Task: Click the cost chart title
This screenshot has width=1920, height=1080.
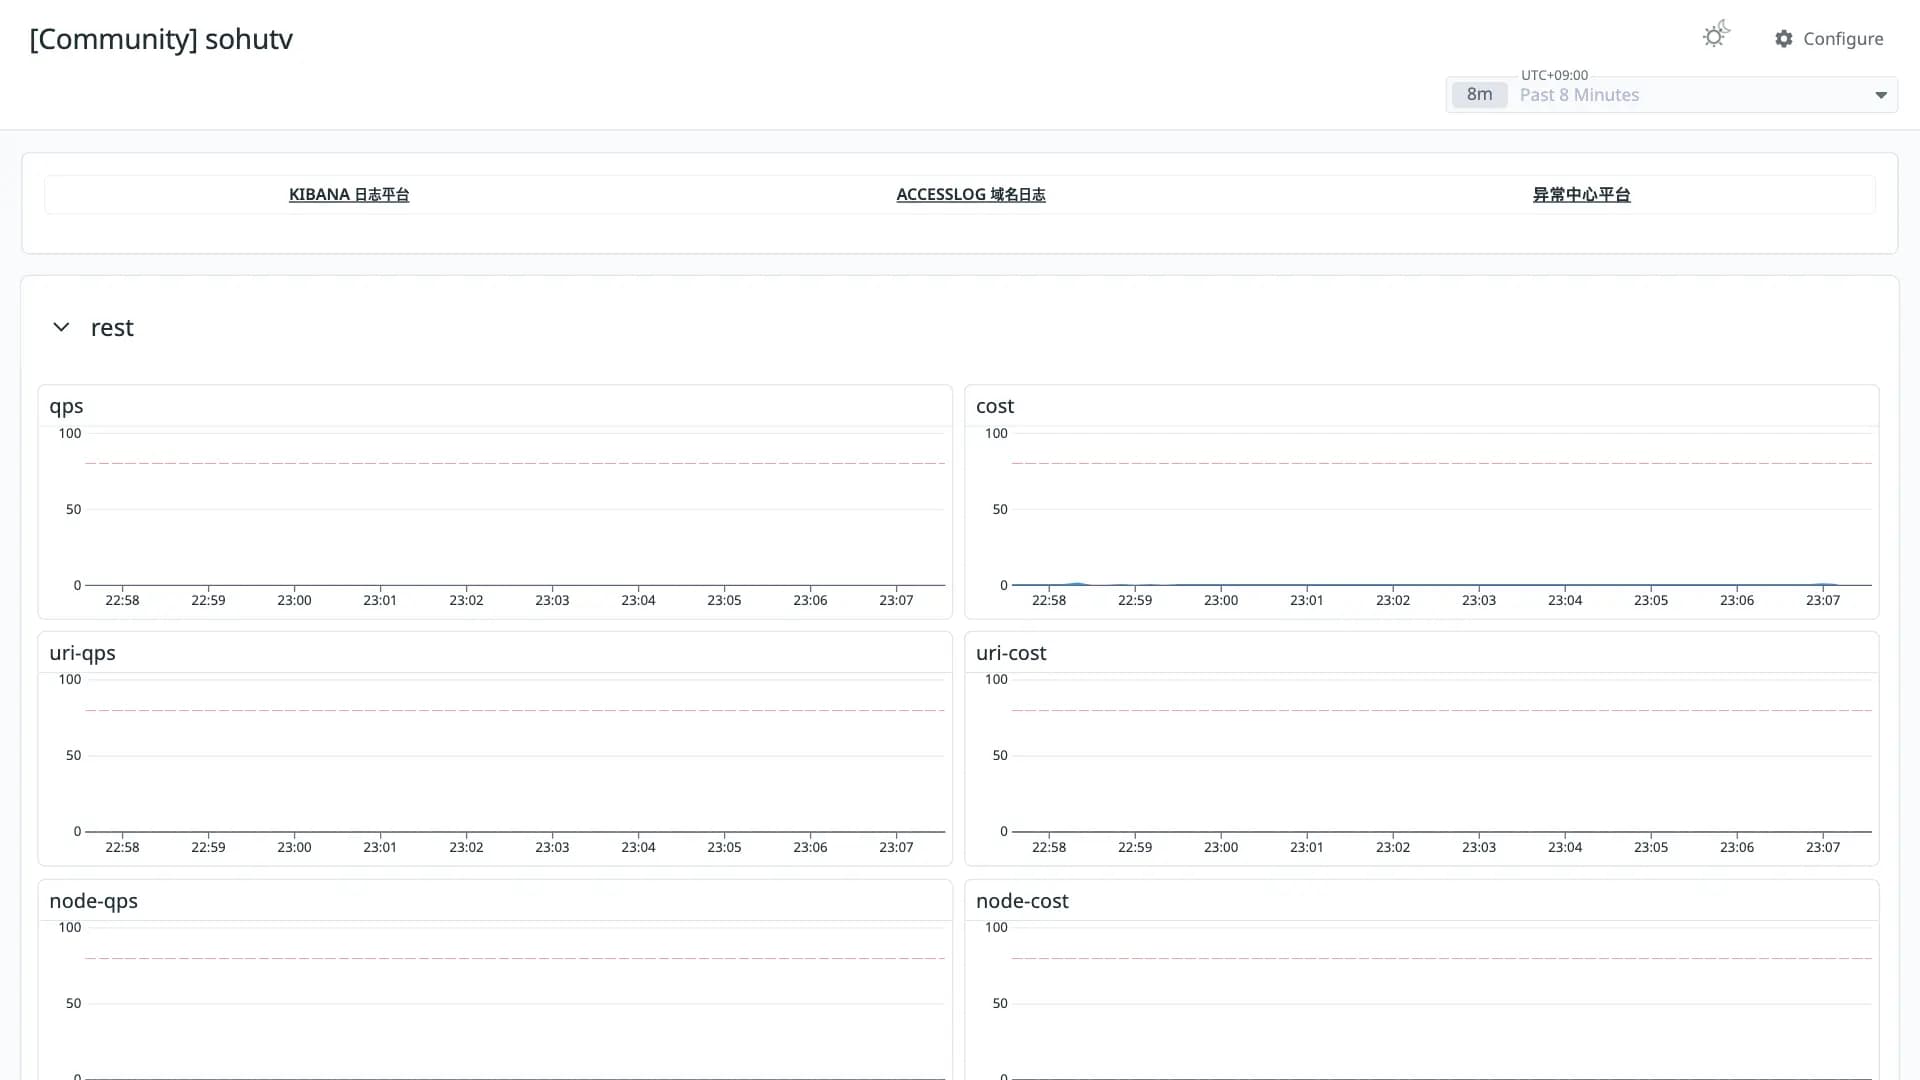Action: pos(995,406)
